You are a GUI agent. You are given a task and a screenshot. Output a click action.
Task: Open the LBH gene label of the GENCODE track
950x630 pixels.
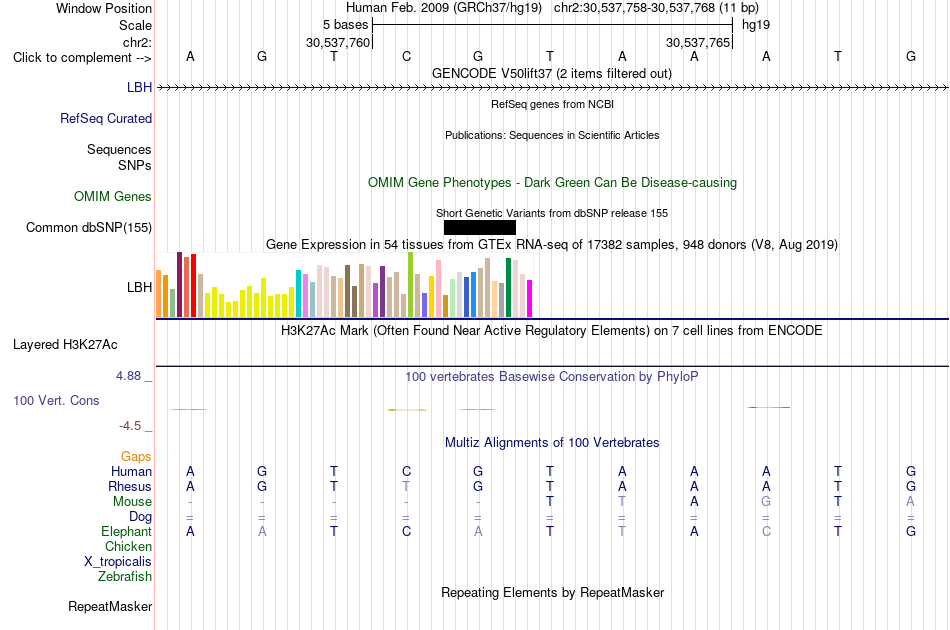pos(139,87)
